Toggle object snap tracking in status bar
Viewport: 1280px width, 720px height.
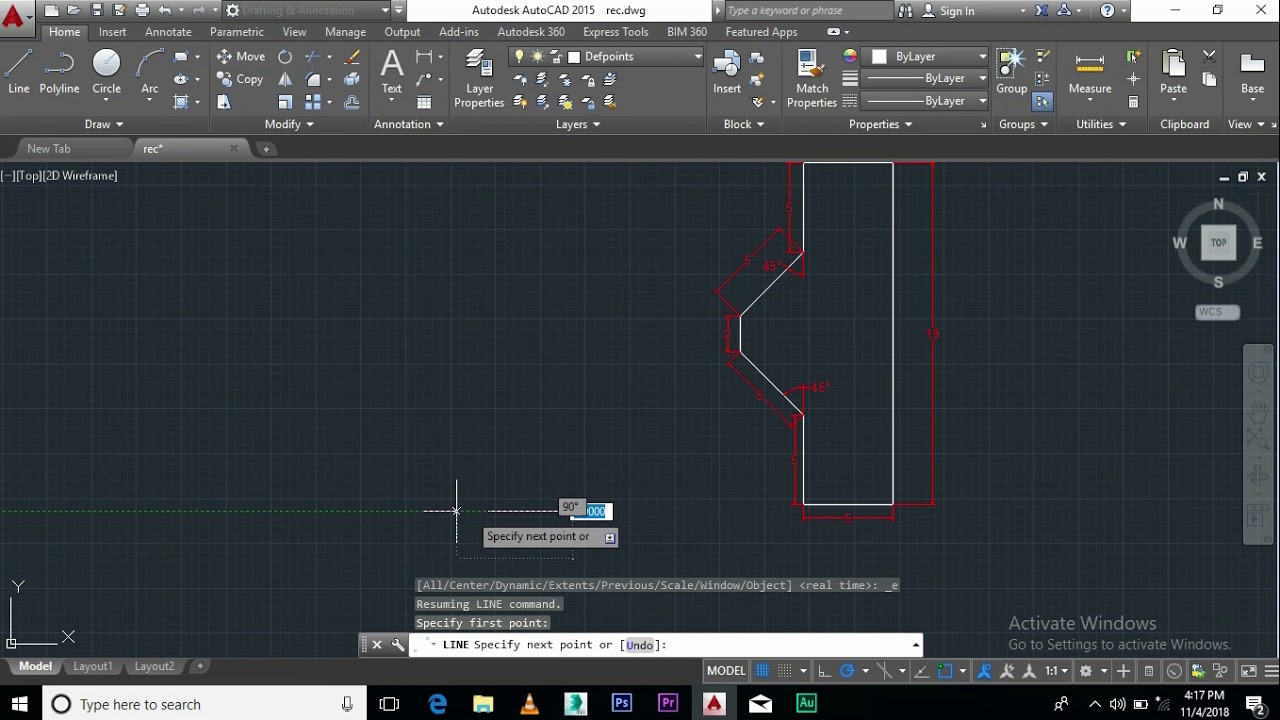[921, 671]
